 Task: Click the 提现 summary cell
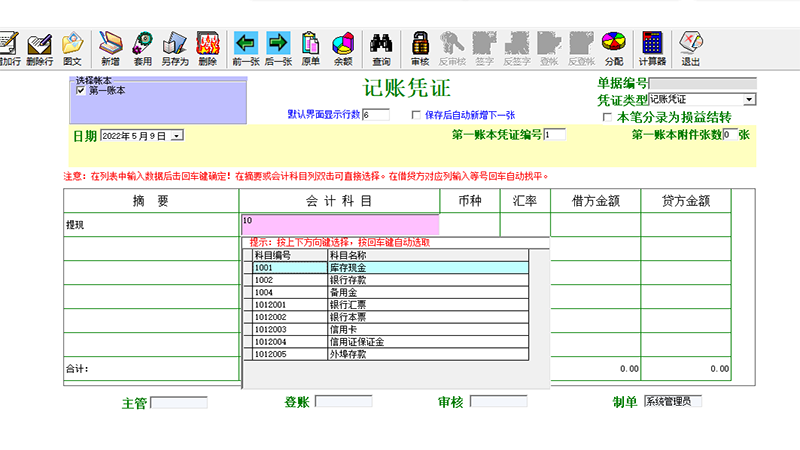tap(152, 225)
